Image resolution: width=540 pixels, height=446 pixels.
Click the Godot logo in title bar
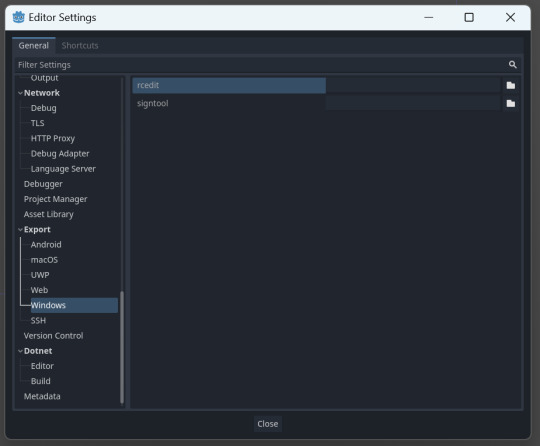19,17
